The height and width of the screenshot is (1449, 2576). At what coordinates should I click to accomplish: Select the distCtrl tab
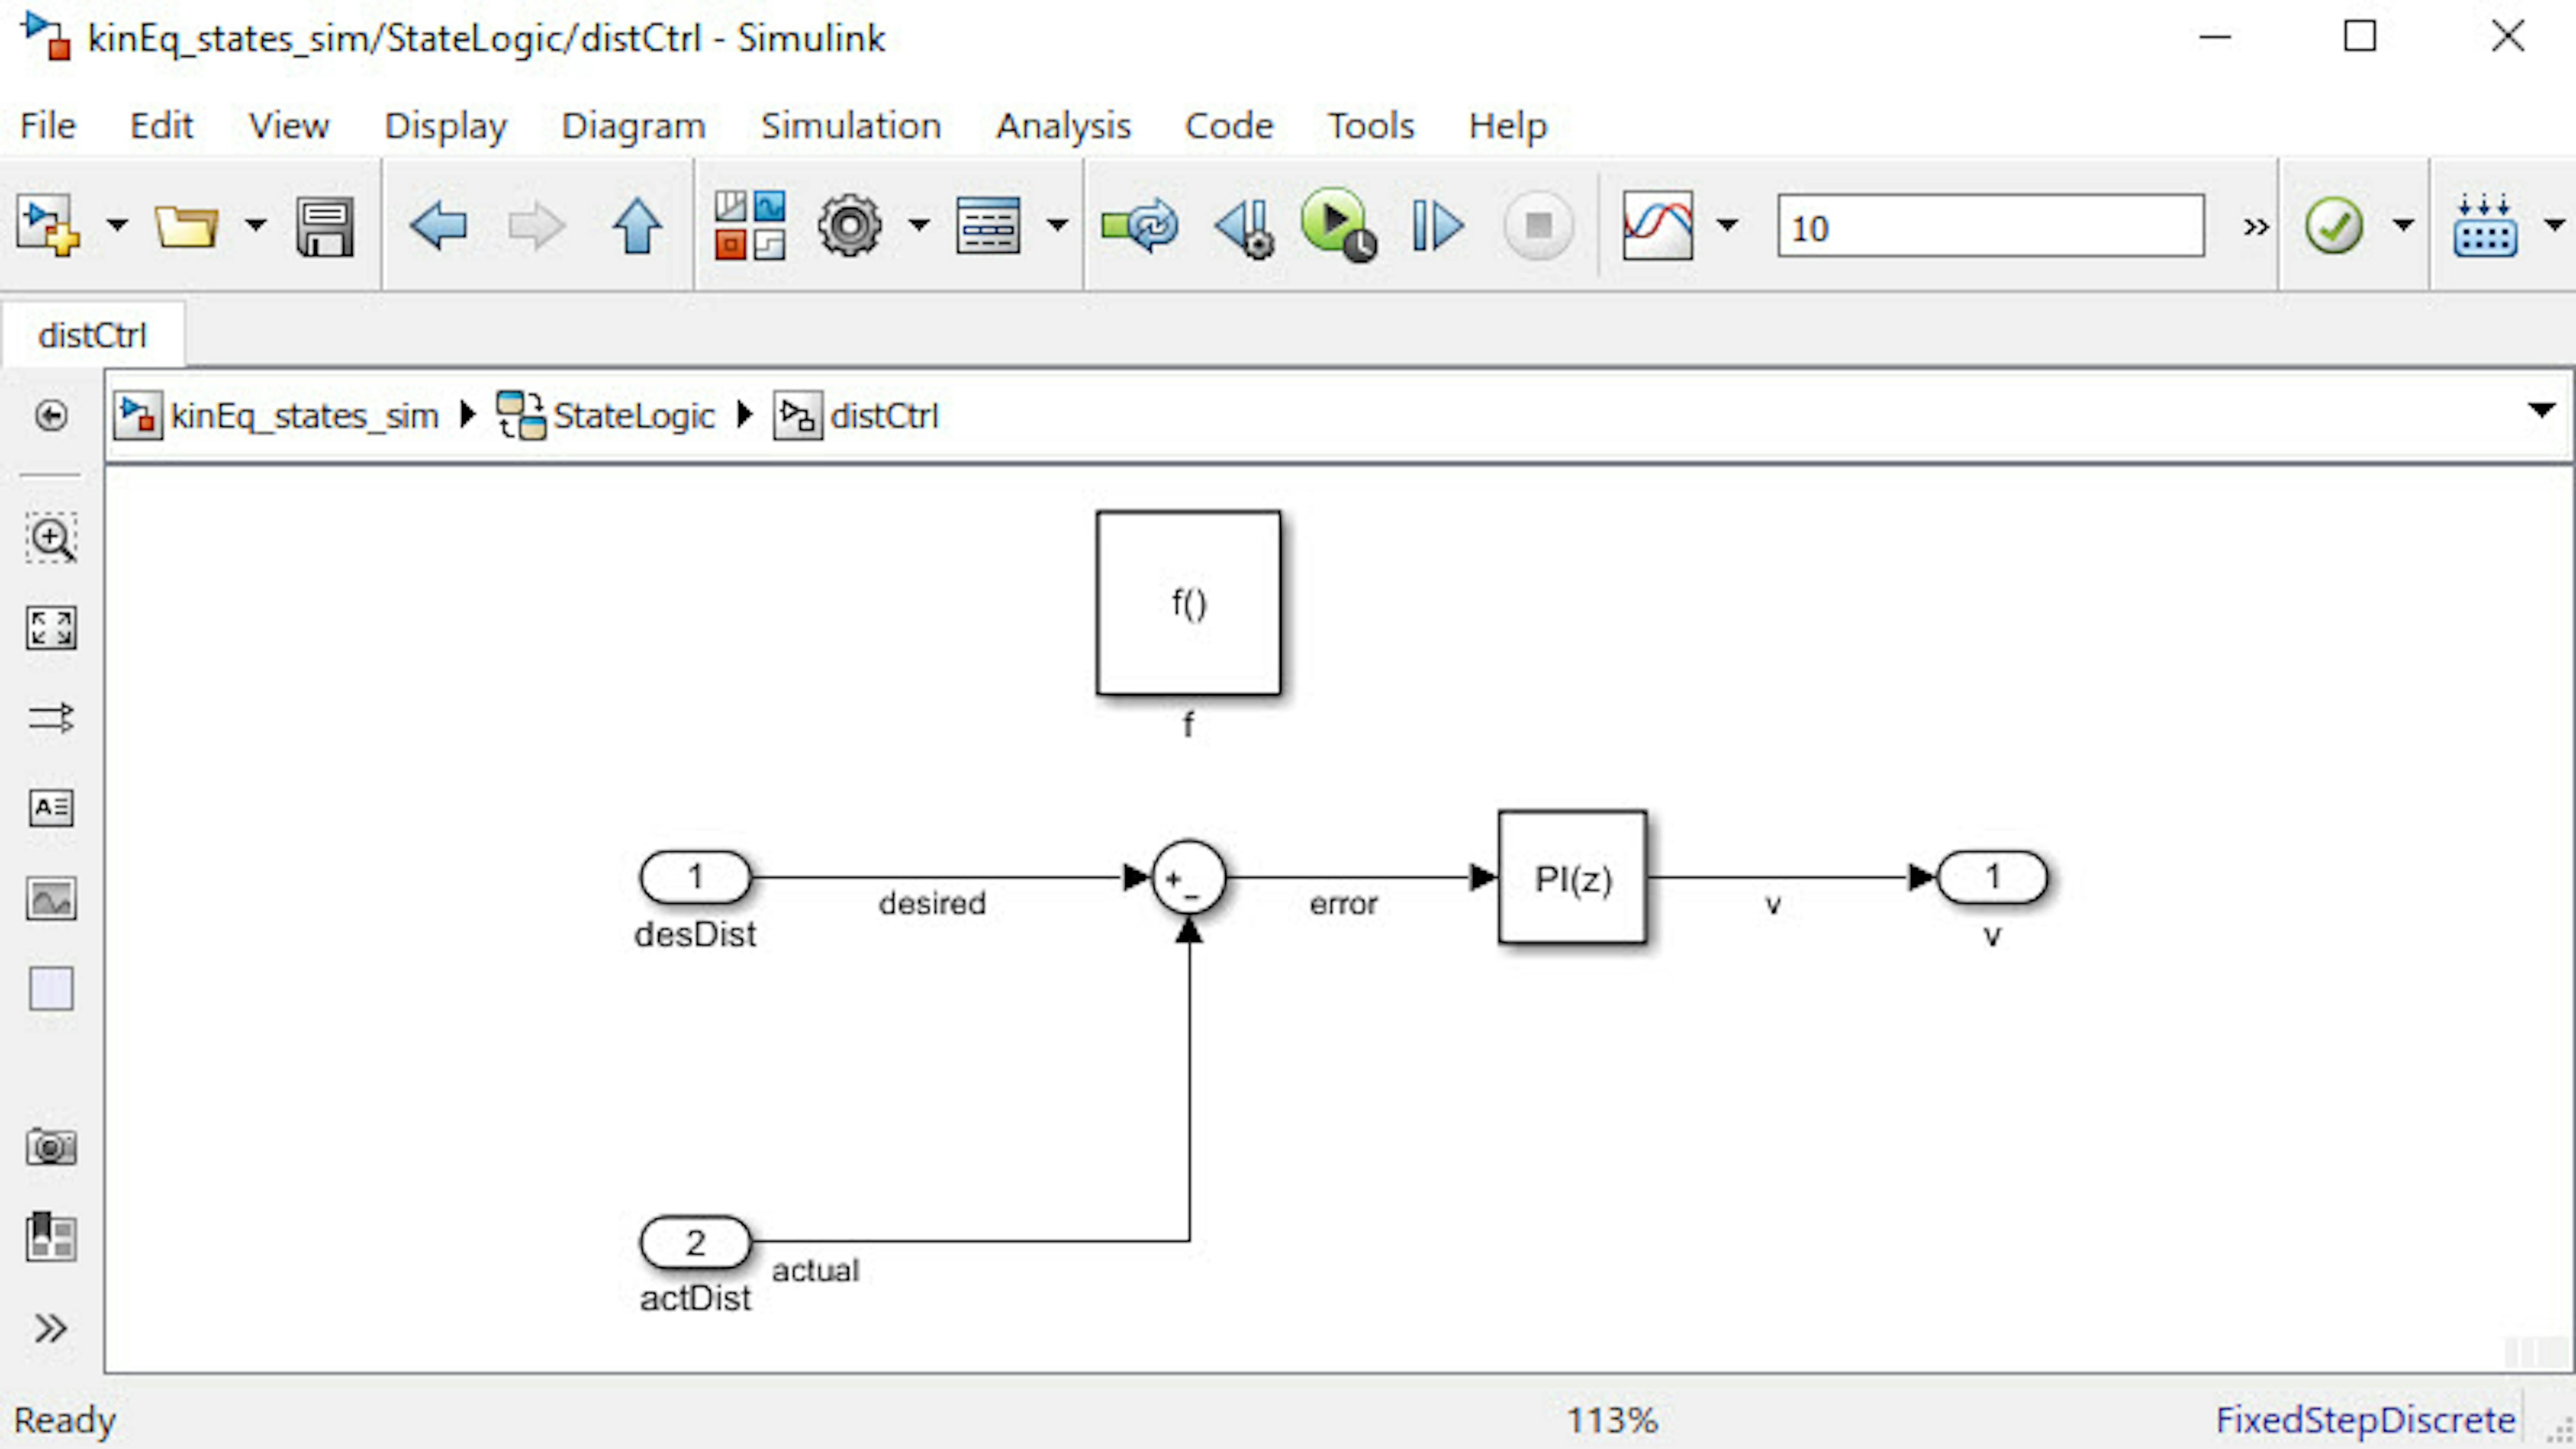tap(93, 335)
